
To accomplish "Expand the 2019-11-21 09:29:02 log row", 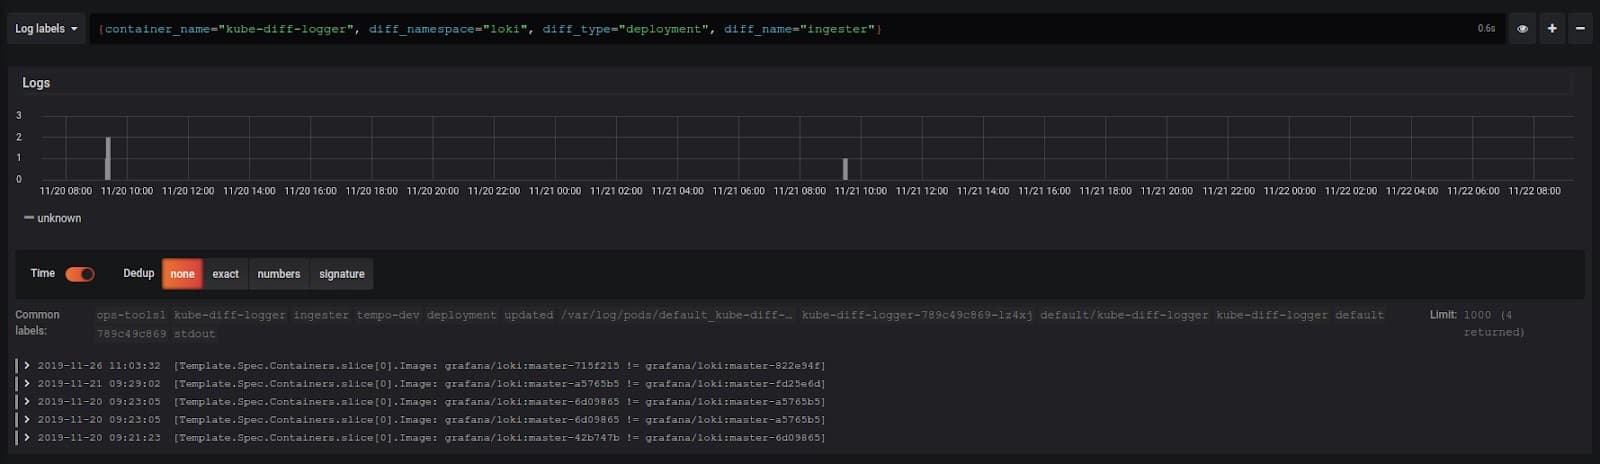I will coord(27,384).
